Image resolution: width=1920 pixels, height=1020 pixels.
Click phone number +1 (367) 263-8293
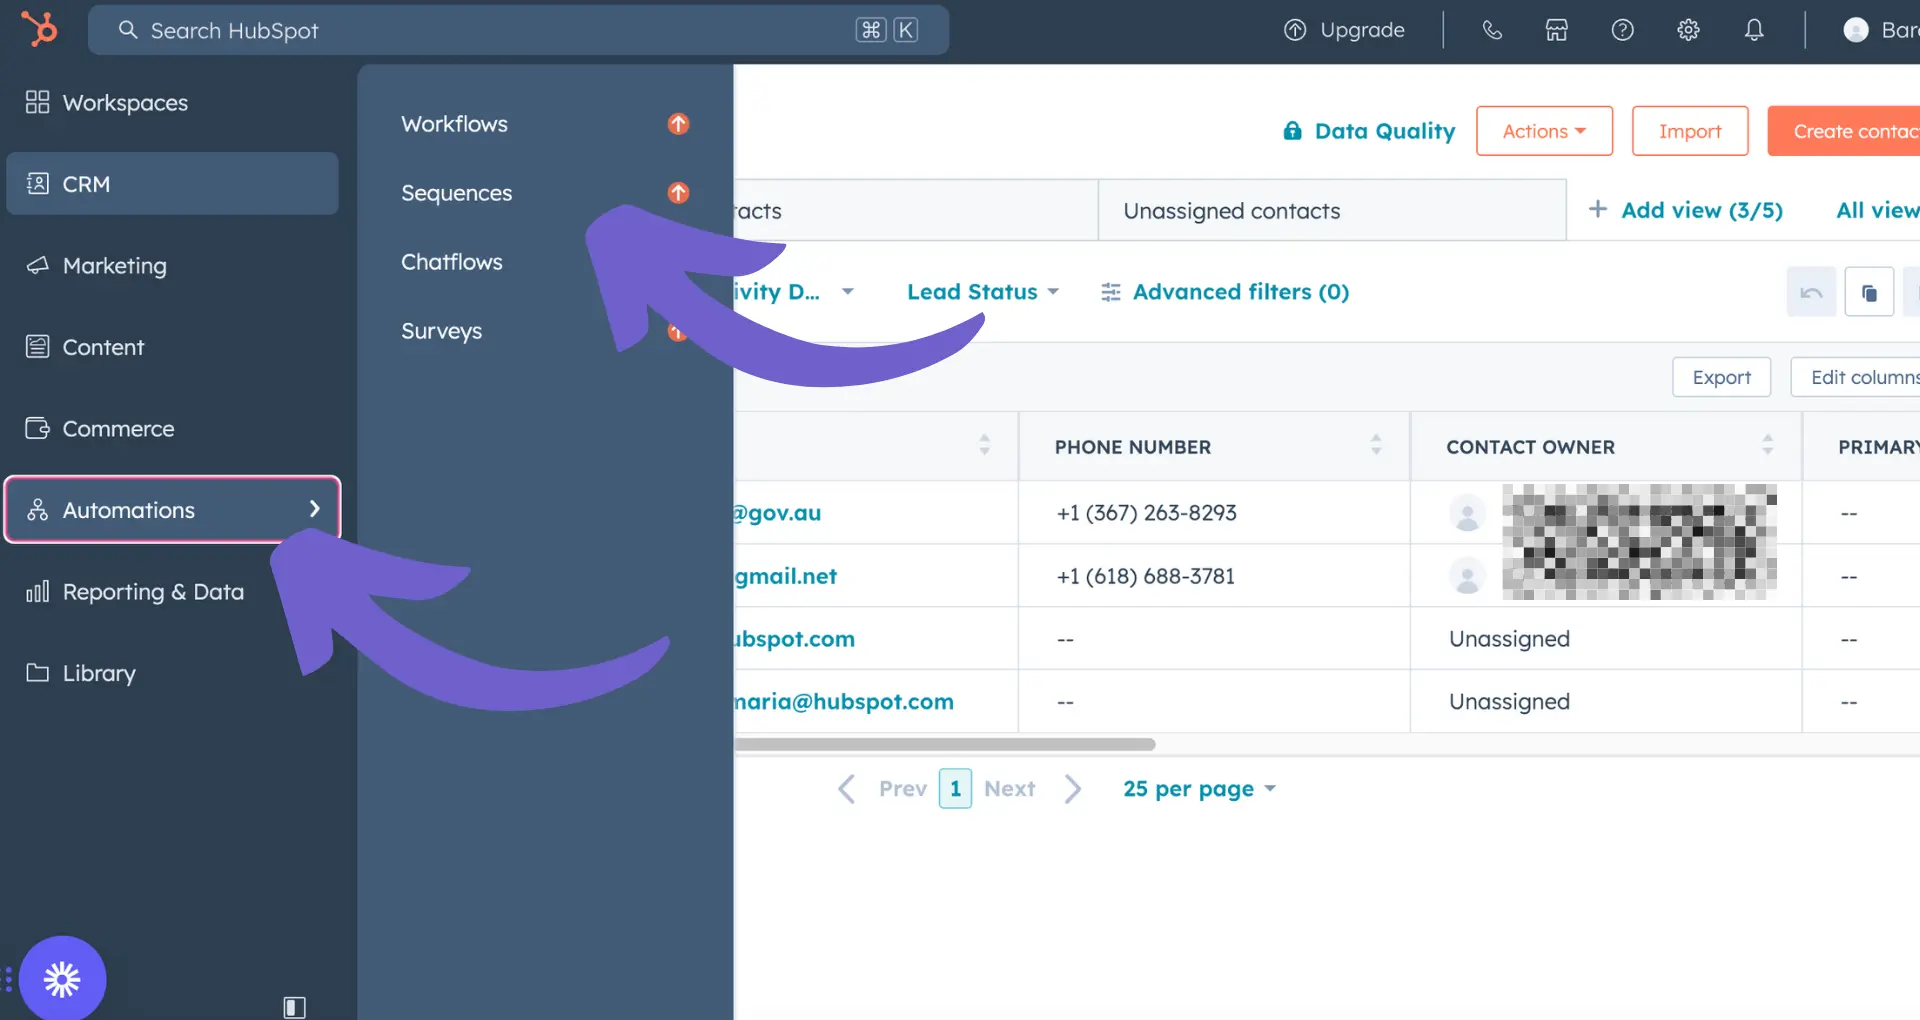coord(1146,513)
